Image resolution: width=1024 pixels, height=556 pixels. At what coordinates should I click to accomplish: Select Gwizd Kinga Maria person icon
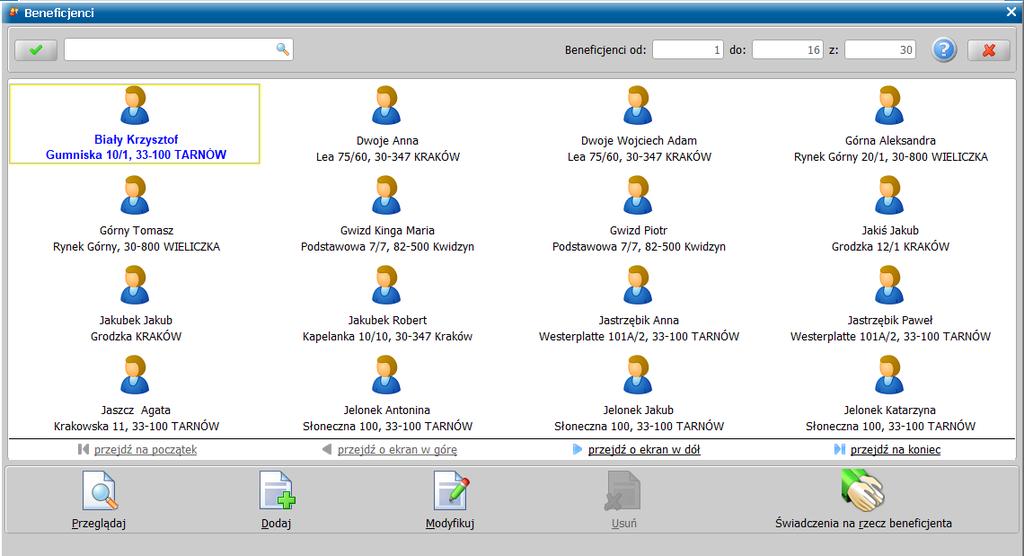[386, 195]
